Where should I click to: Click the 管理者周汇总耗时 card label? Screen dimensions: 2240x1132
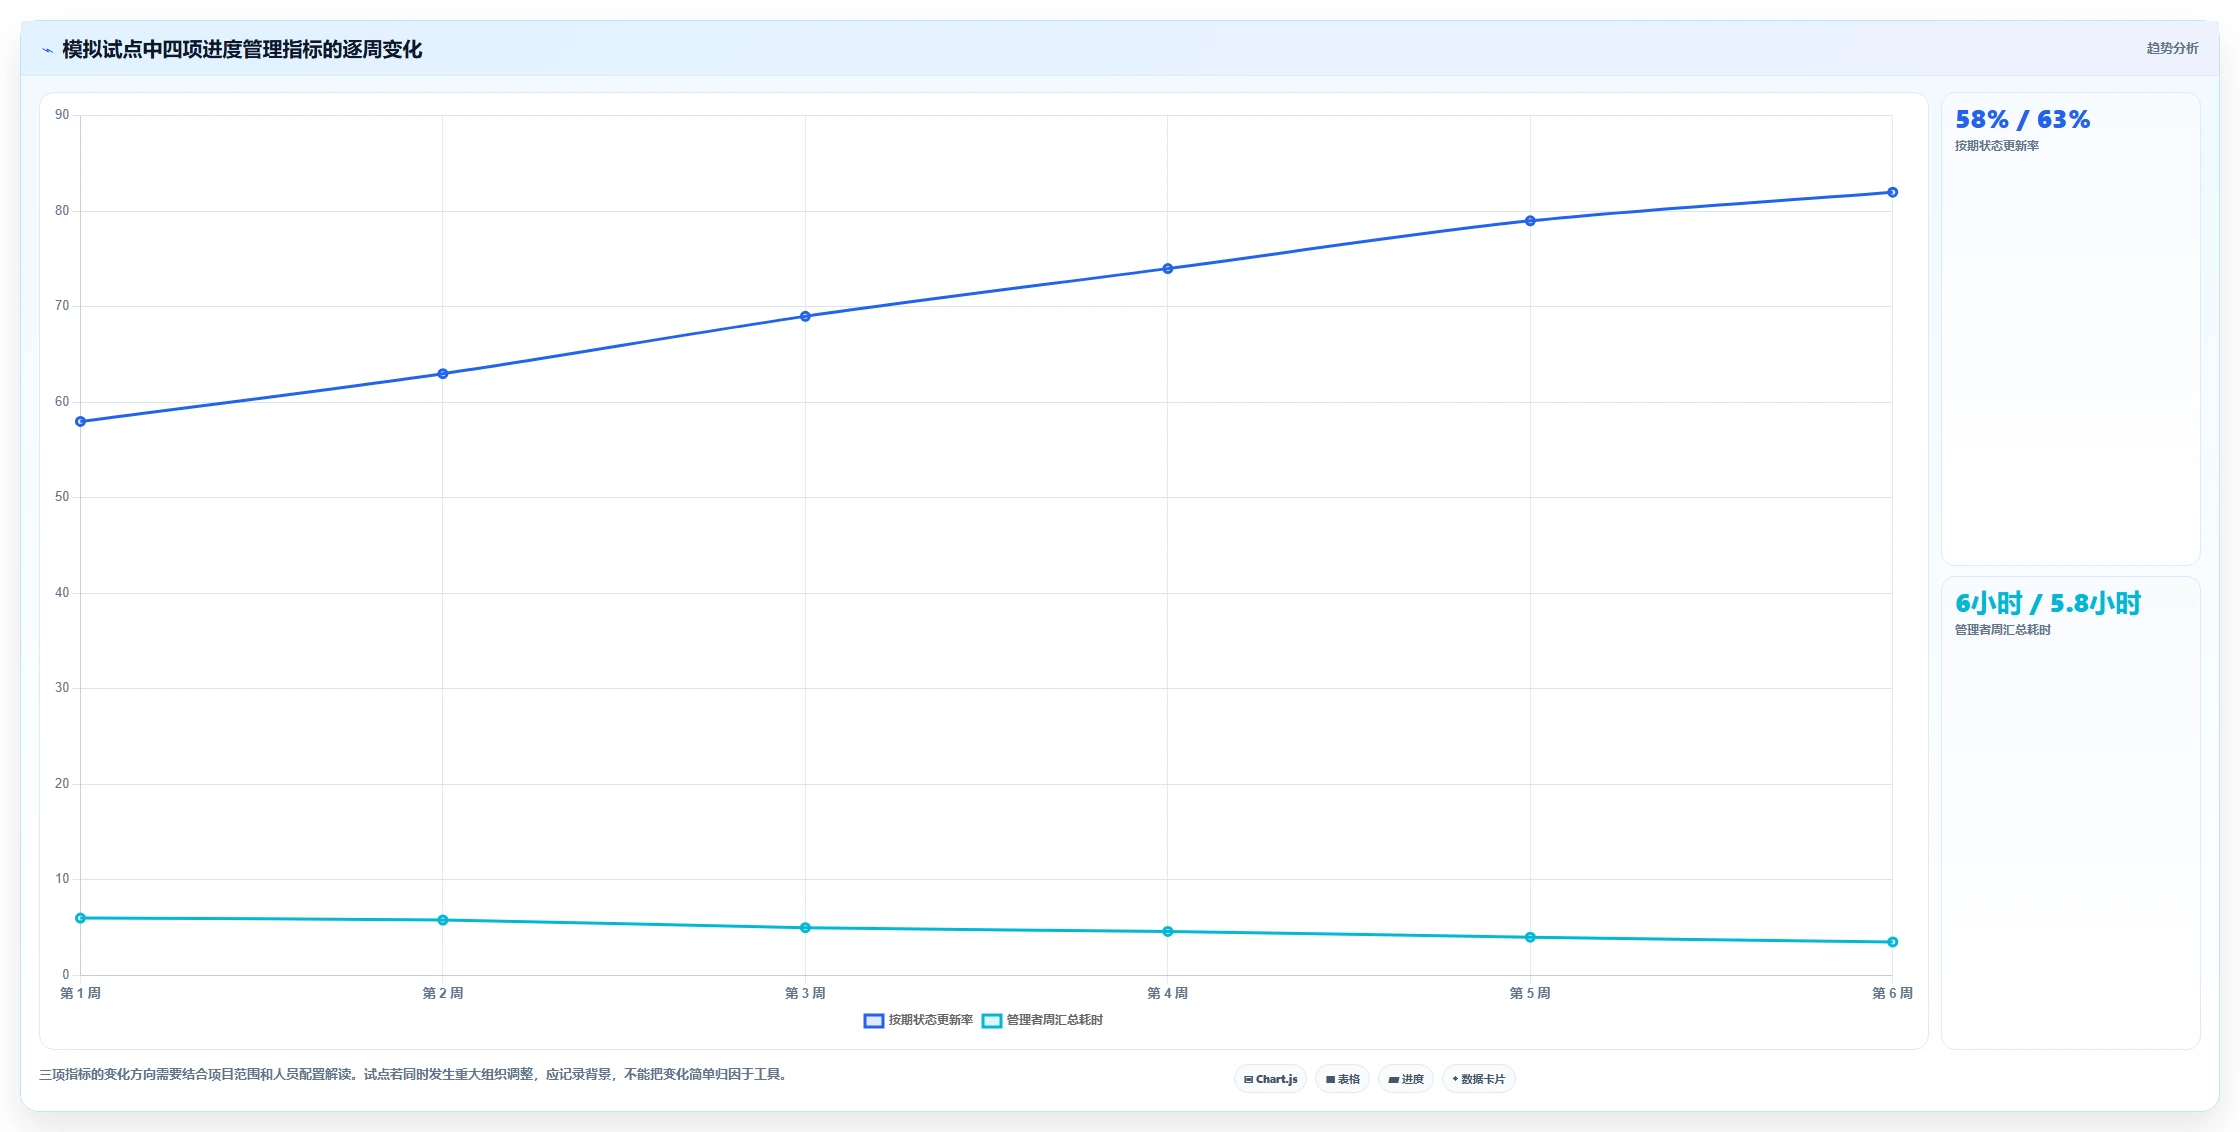tap(2003, 630)
